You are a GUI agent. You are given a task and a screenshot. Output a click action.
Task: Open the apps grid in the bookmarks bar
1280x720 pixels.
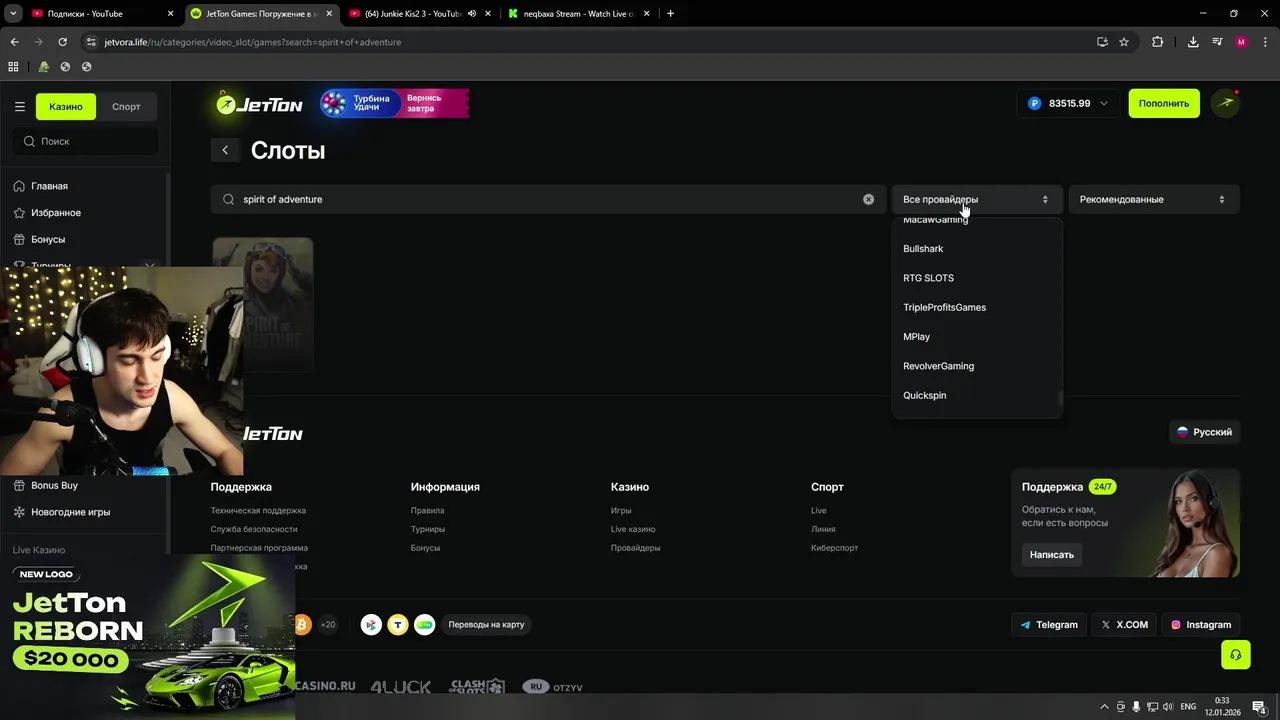tap(13, 66)
